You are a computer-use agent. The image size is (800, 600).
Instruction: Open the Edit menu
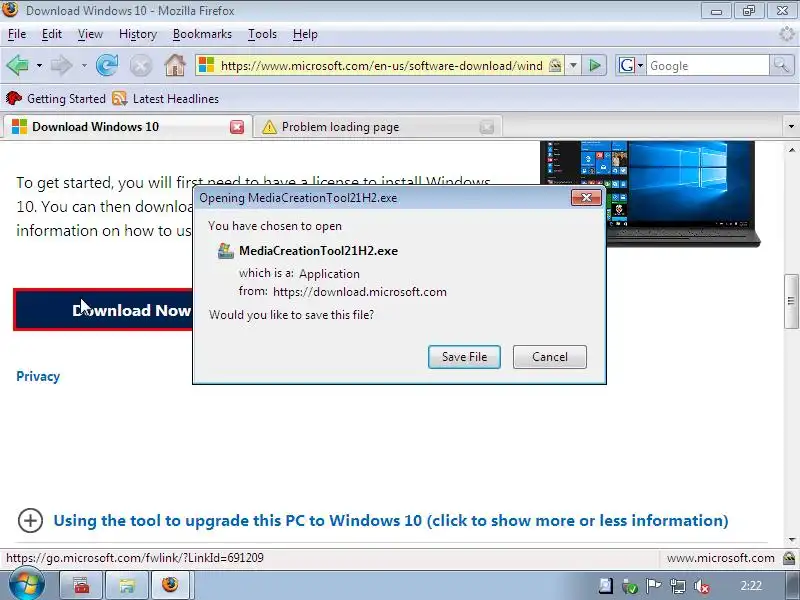click(x=52, y=34)
